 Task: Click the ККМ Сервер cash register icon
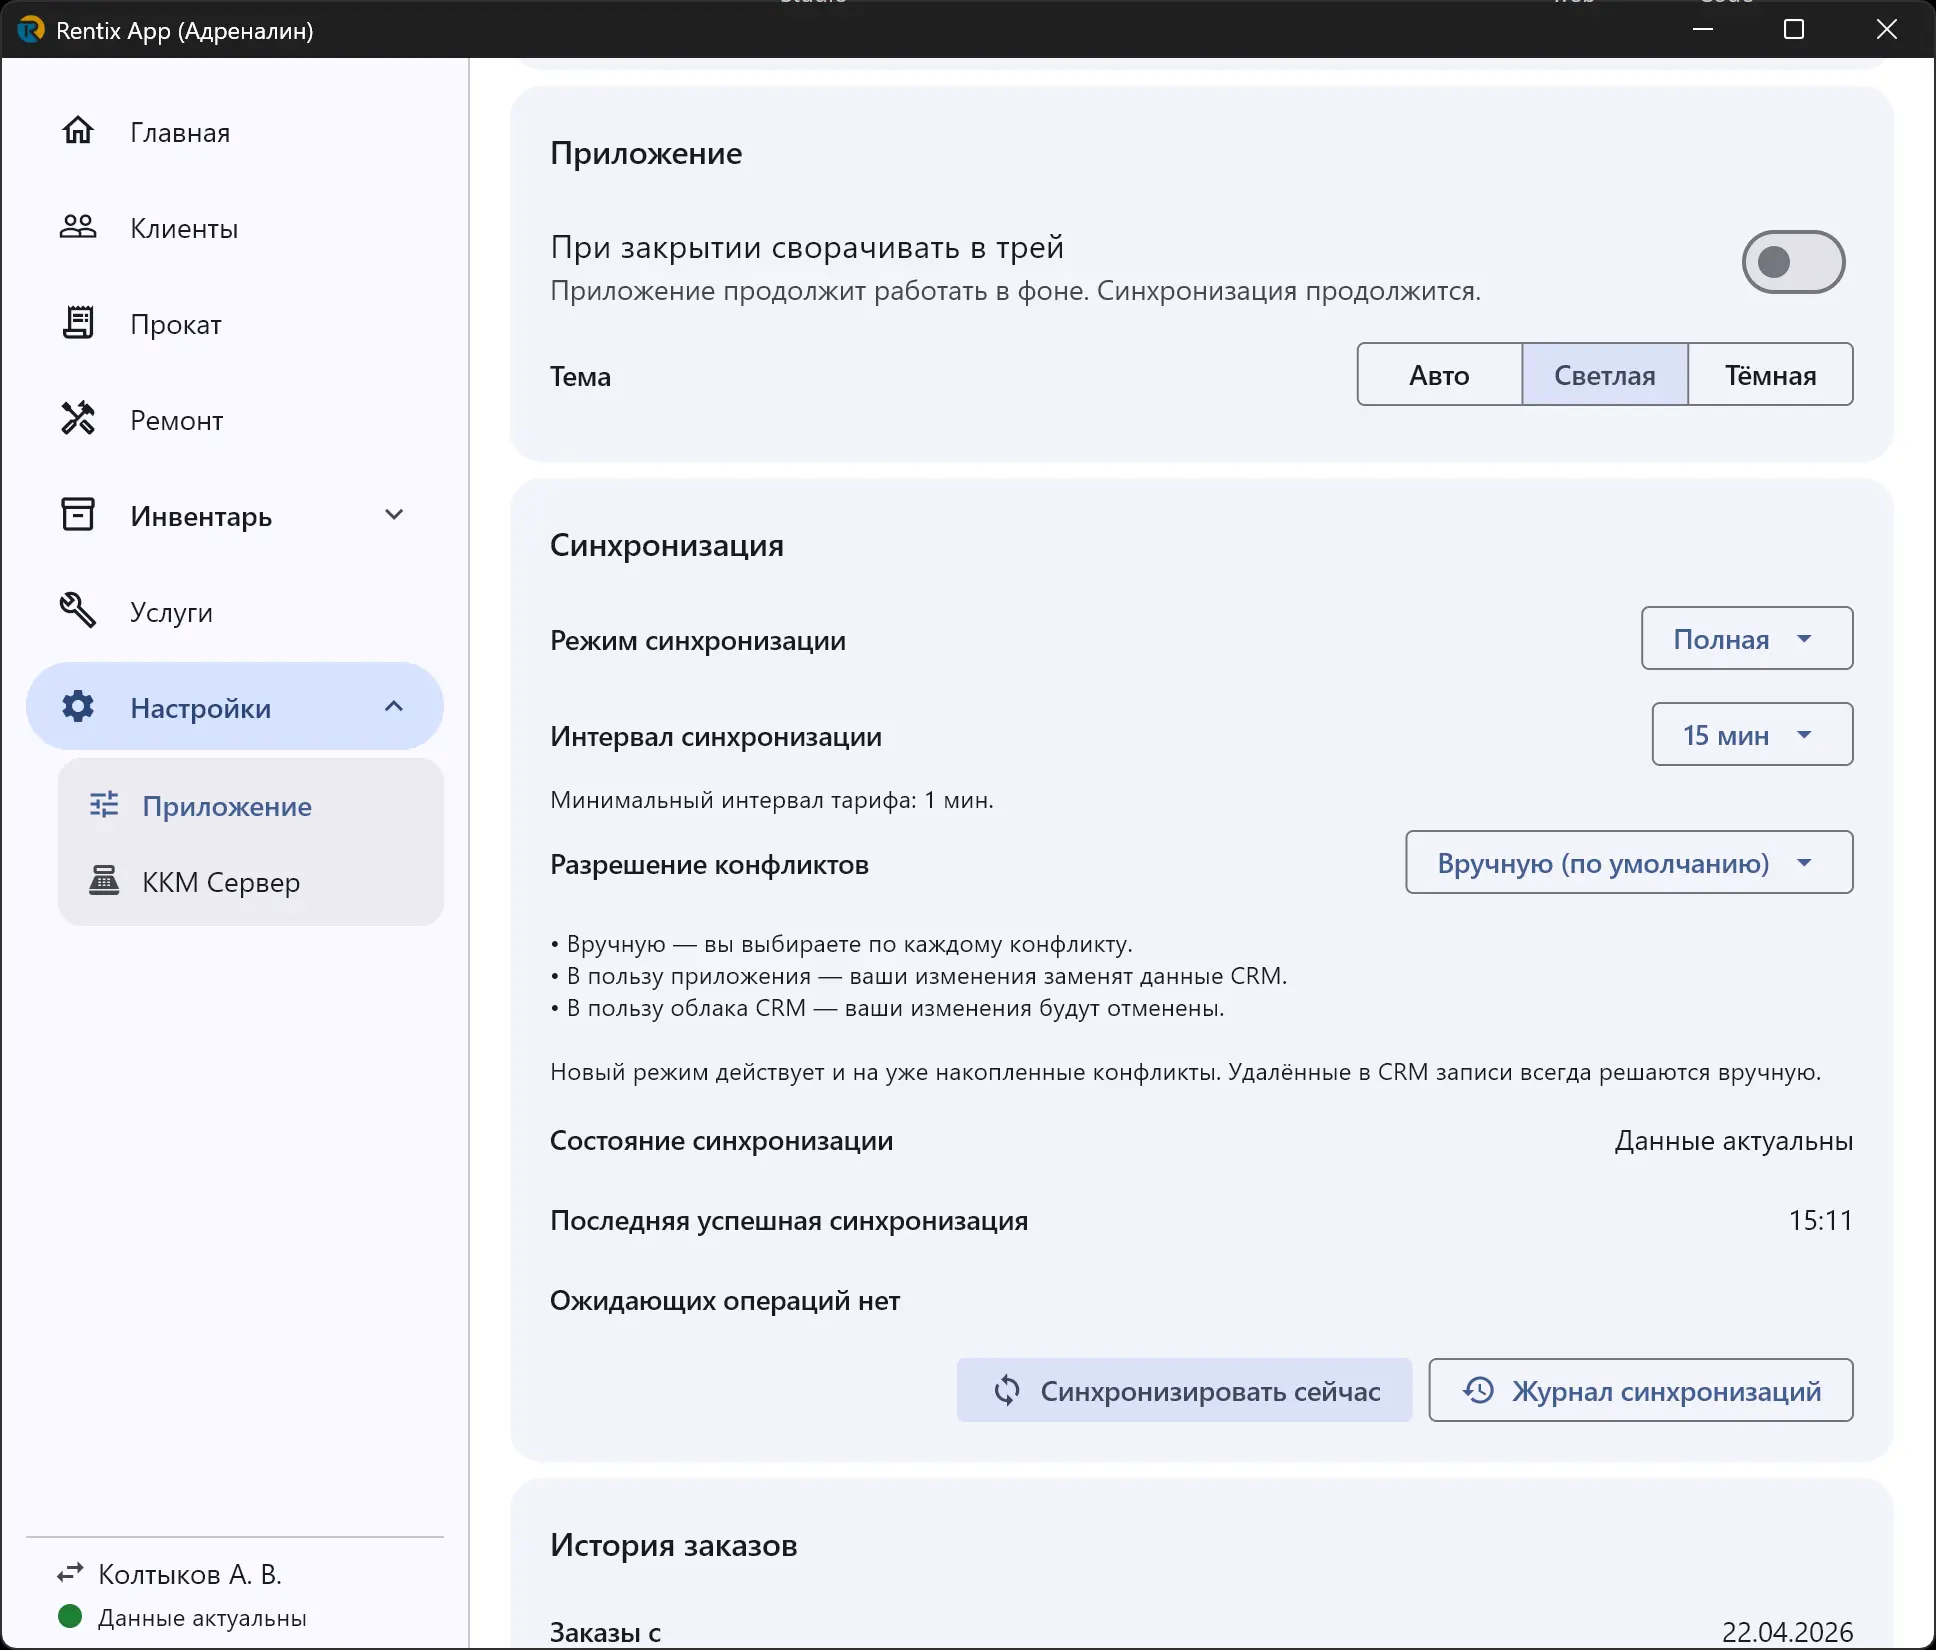[x=104, y=881]
